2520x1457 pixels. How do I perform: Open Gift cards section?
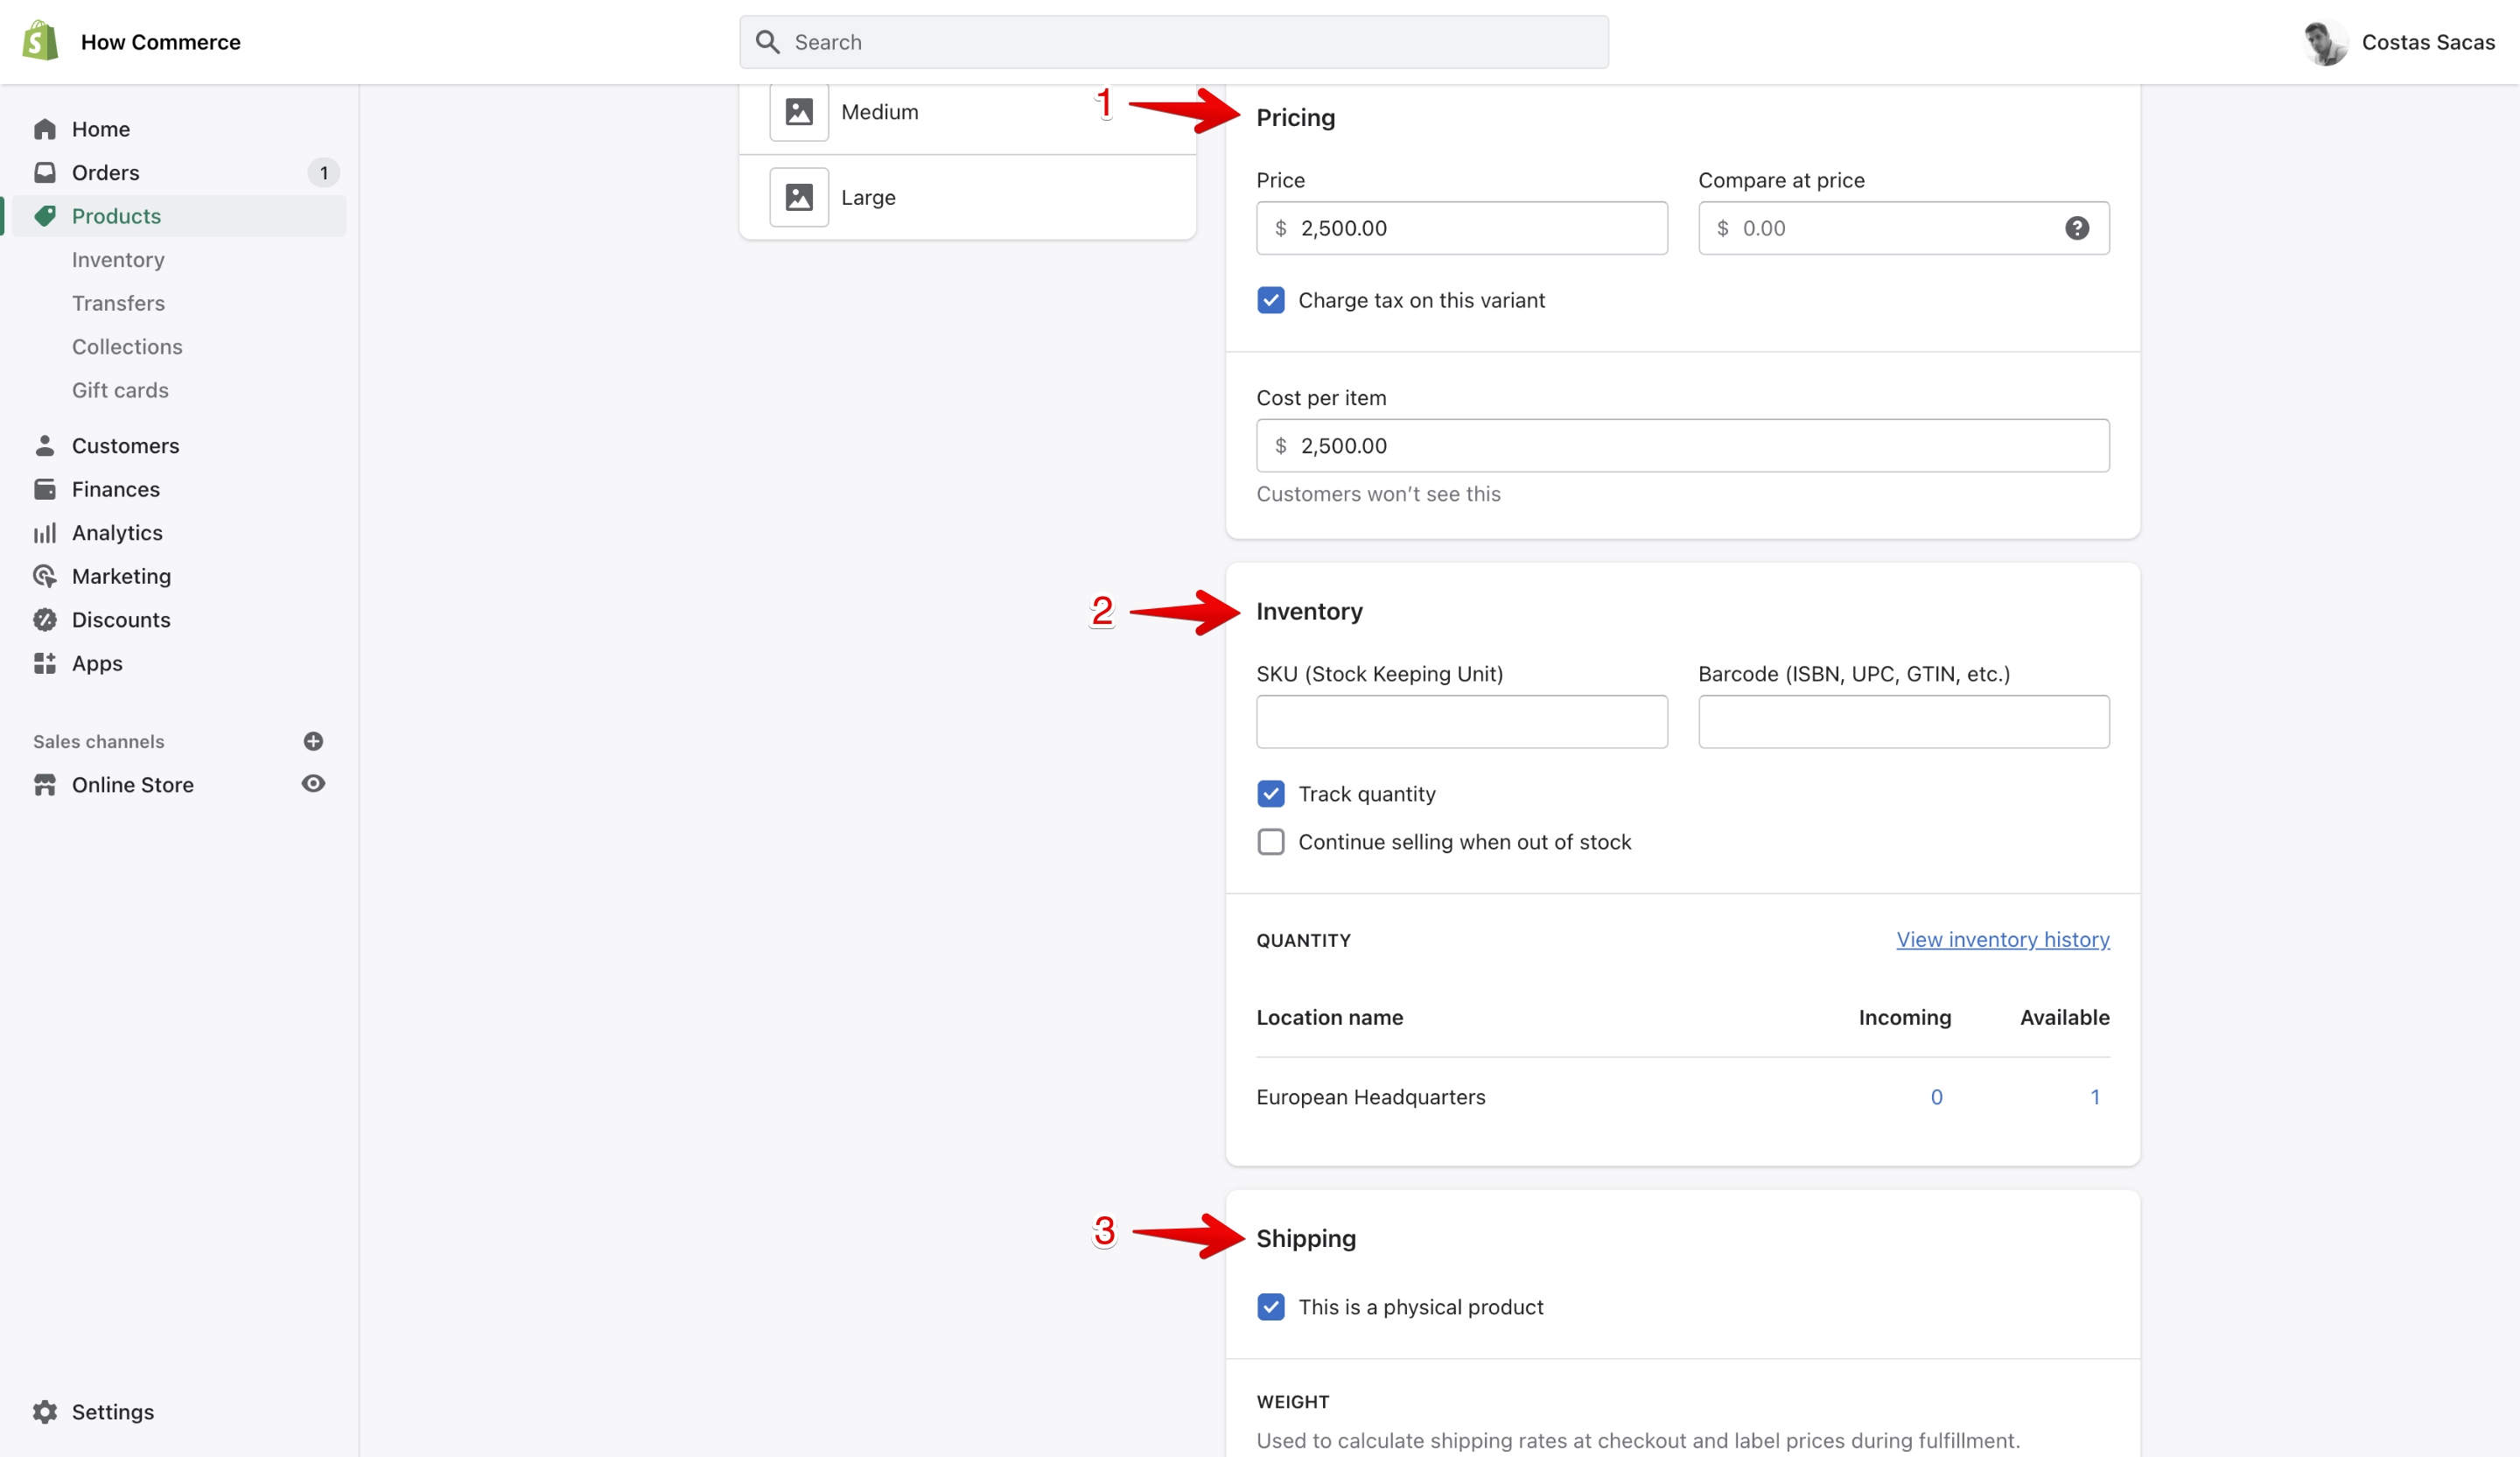tap(120, 390)
